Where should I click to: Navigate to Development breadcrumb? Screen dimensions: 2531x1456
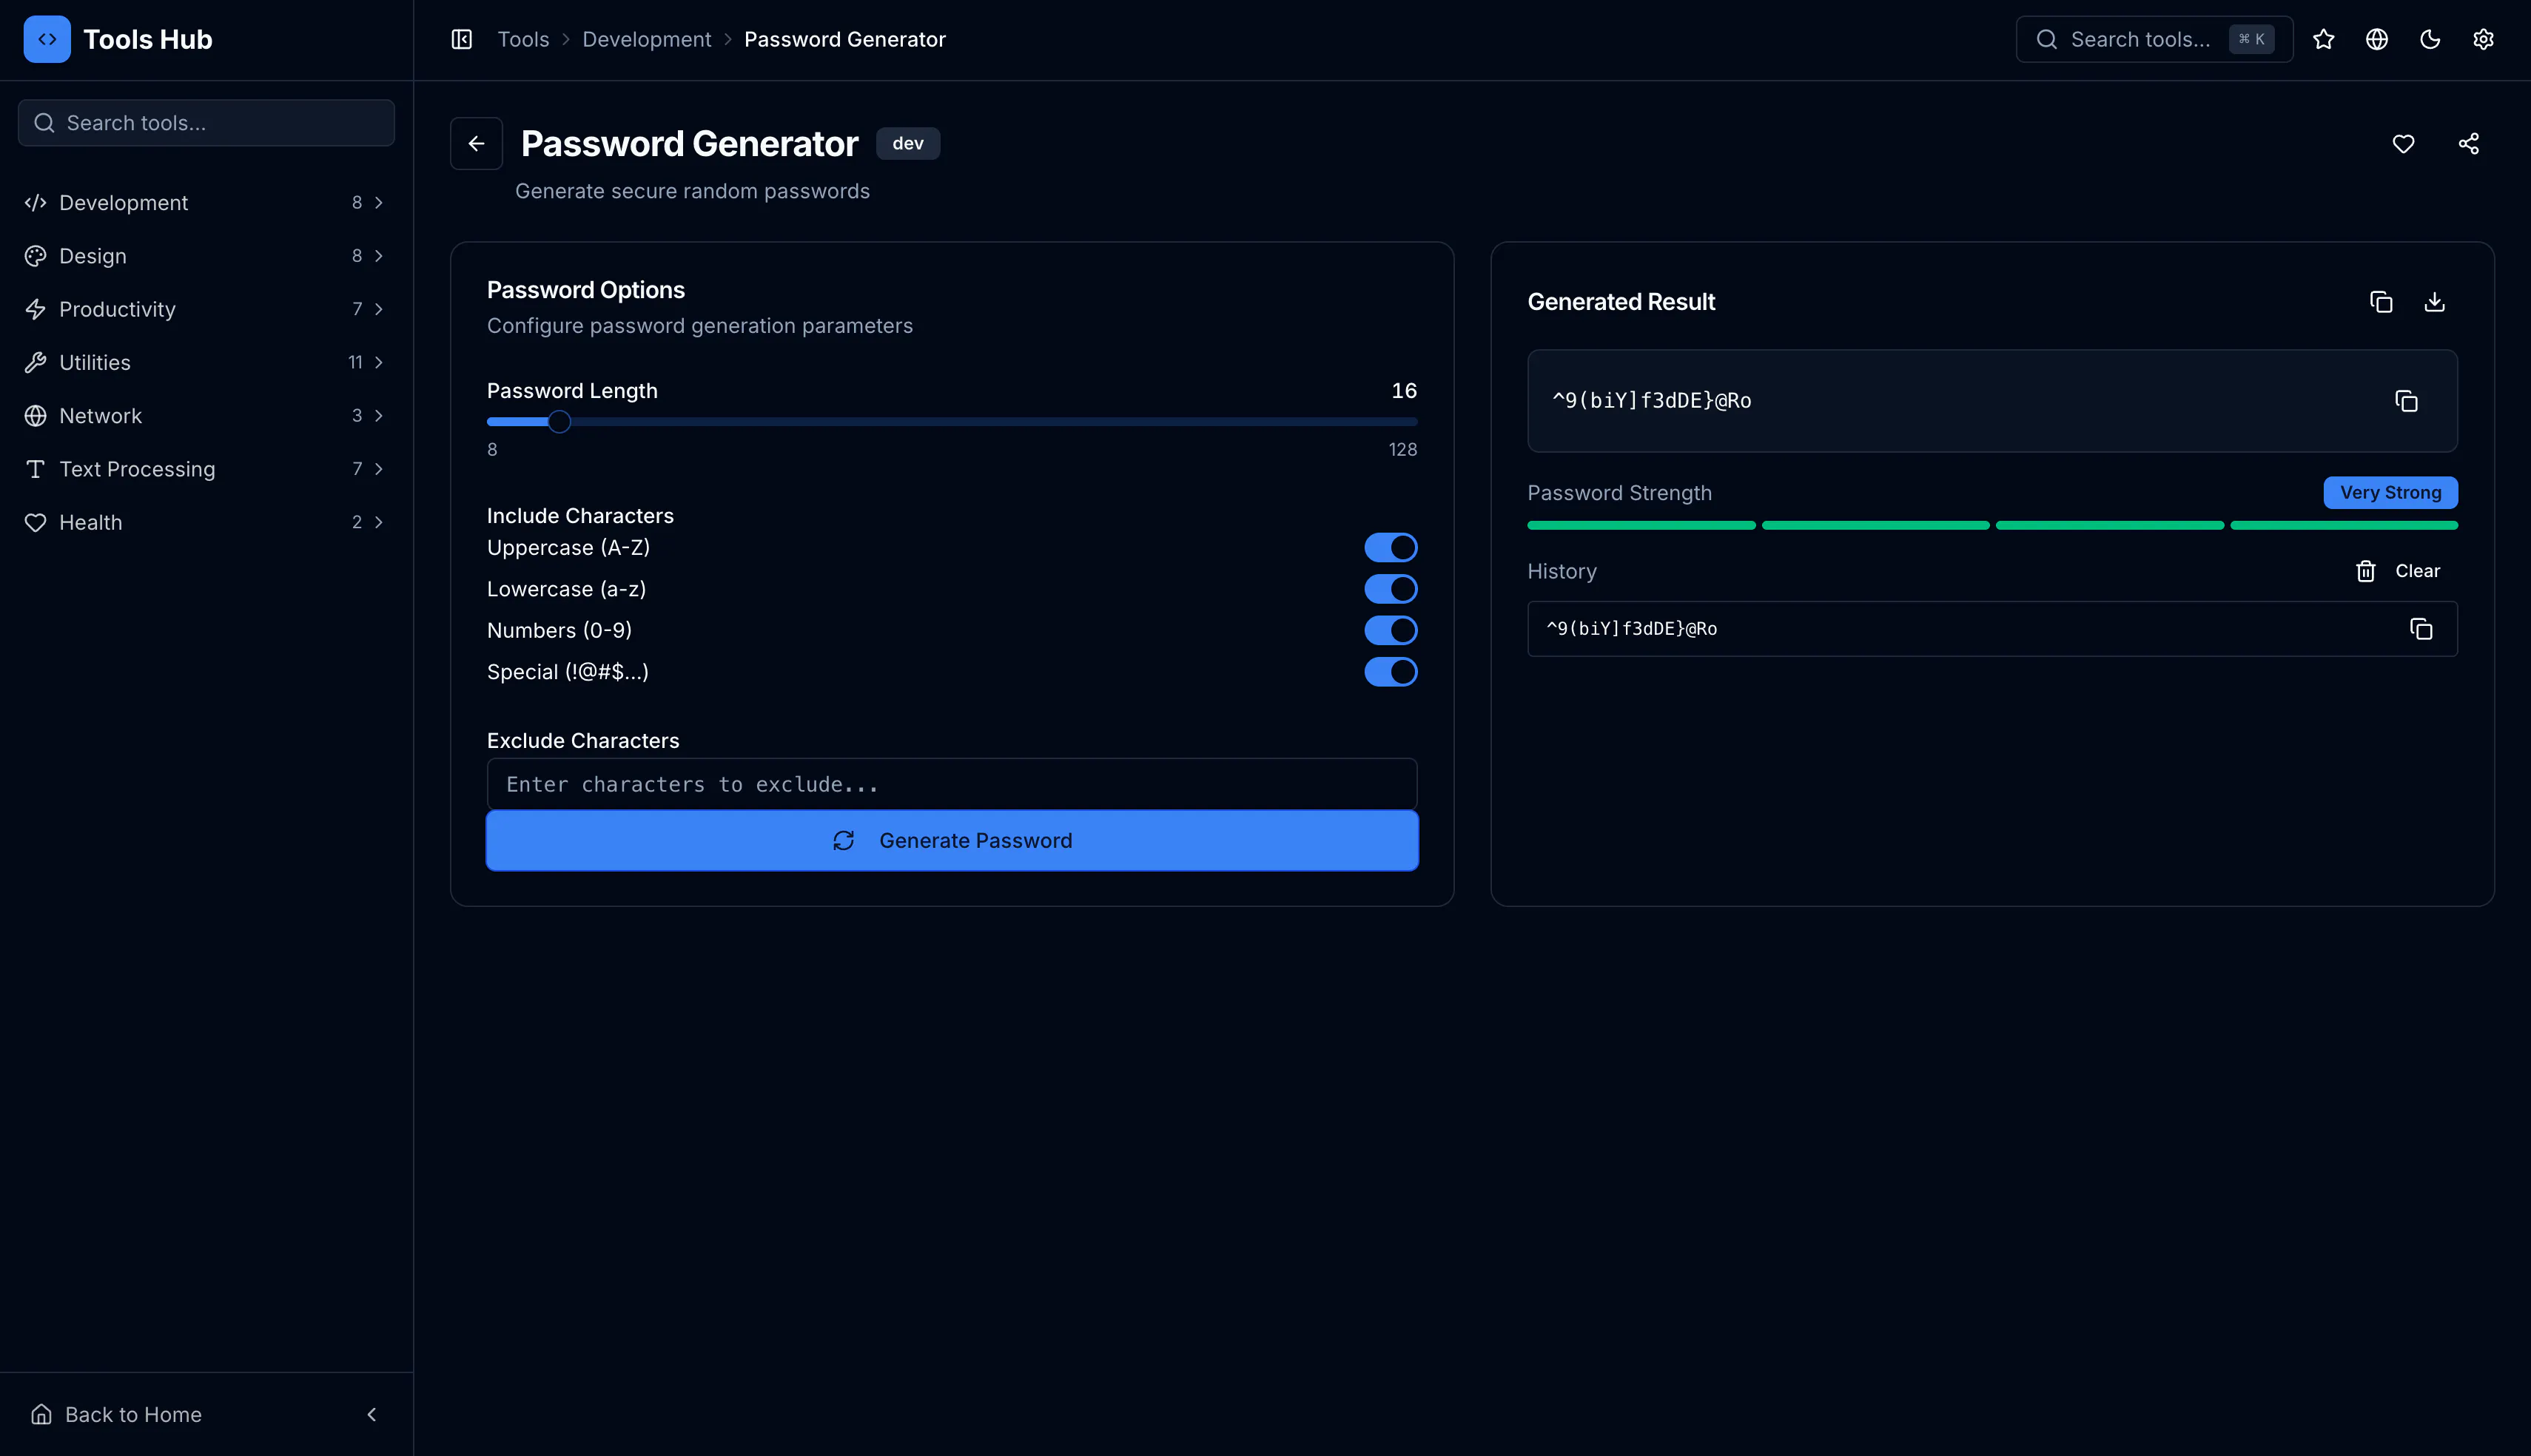tap(647, 40)
